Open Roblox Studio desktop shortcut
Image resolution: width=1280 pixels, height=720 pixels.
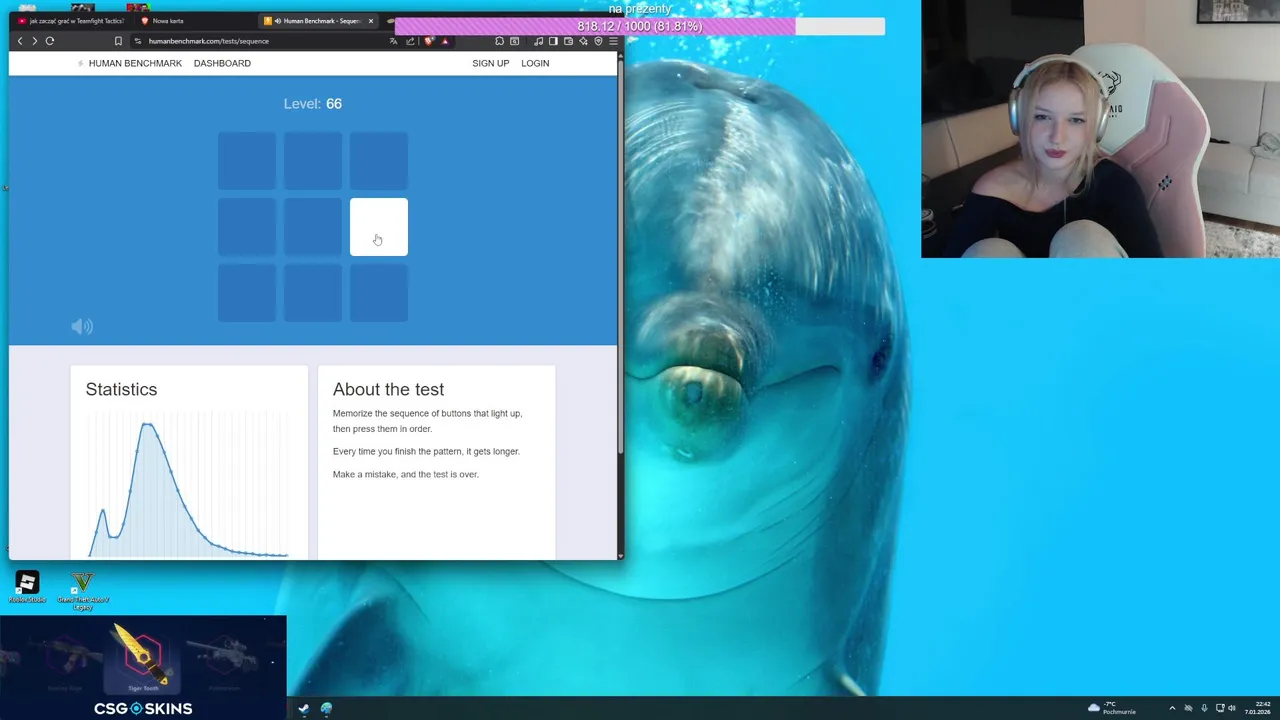(x=27, y=587)
